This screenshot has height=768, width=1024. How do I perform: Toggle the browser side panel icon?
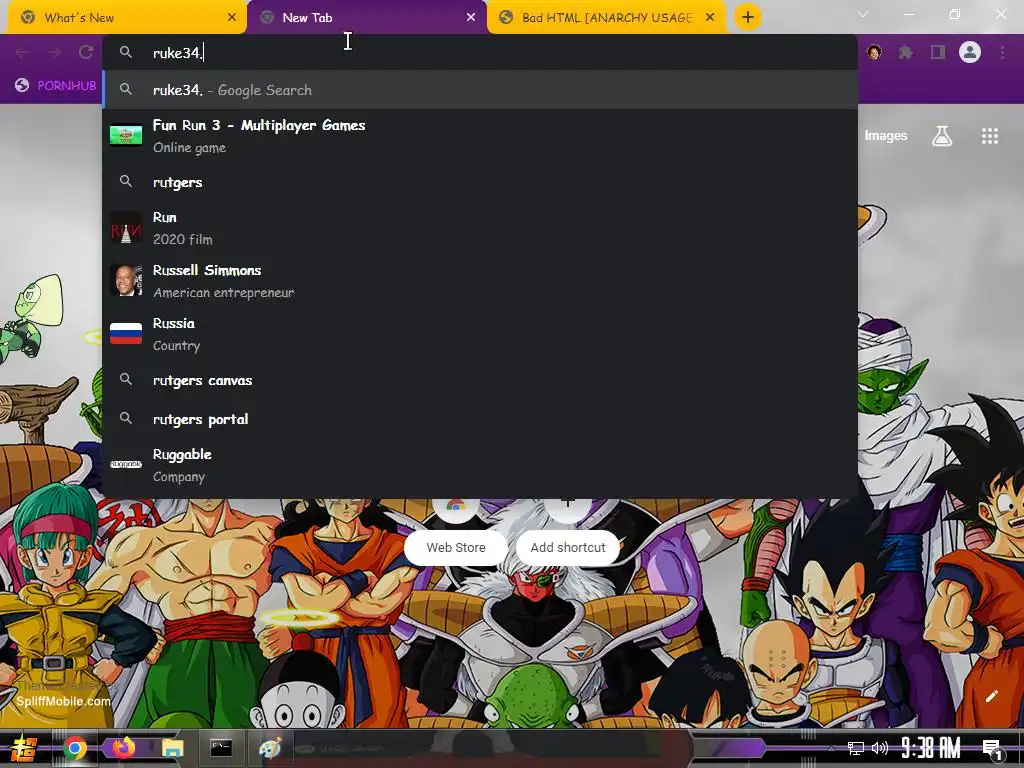(x=938, y=52)
